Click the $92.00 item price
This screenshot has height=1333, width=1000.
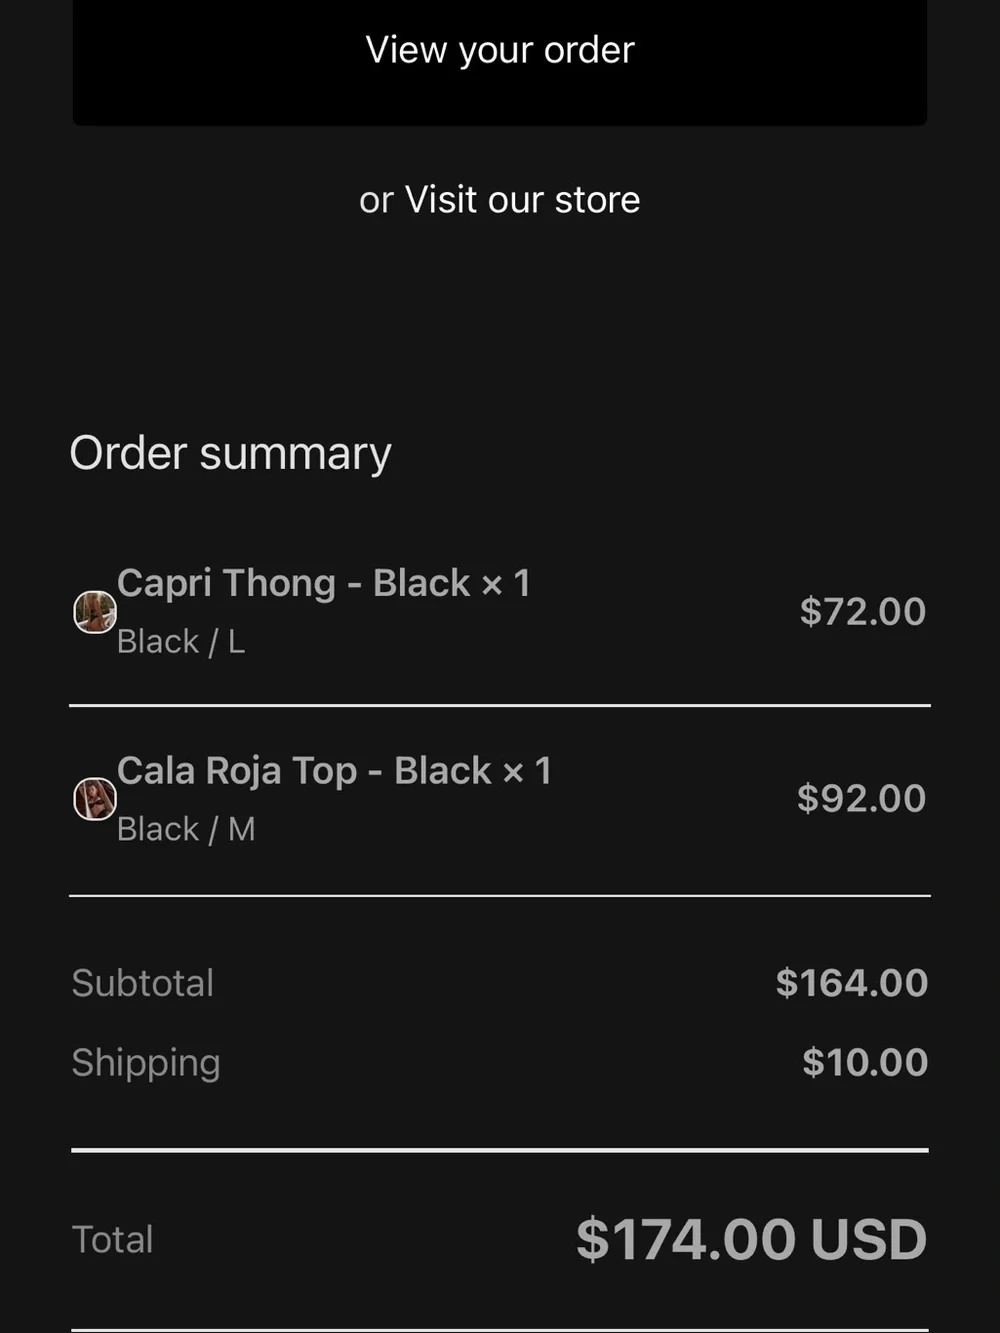coord(862,798)
